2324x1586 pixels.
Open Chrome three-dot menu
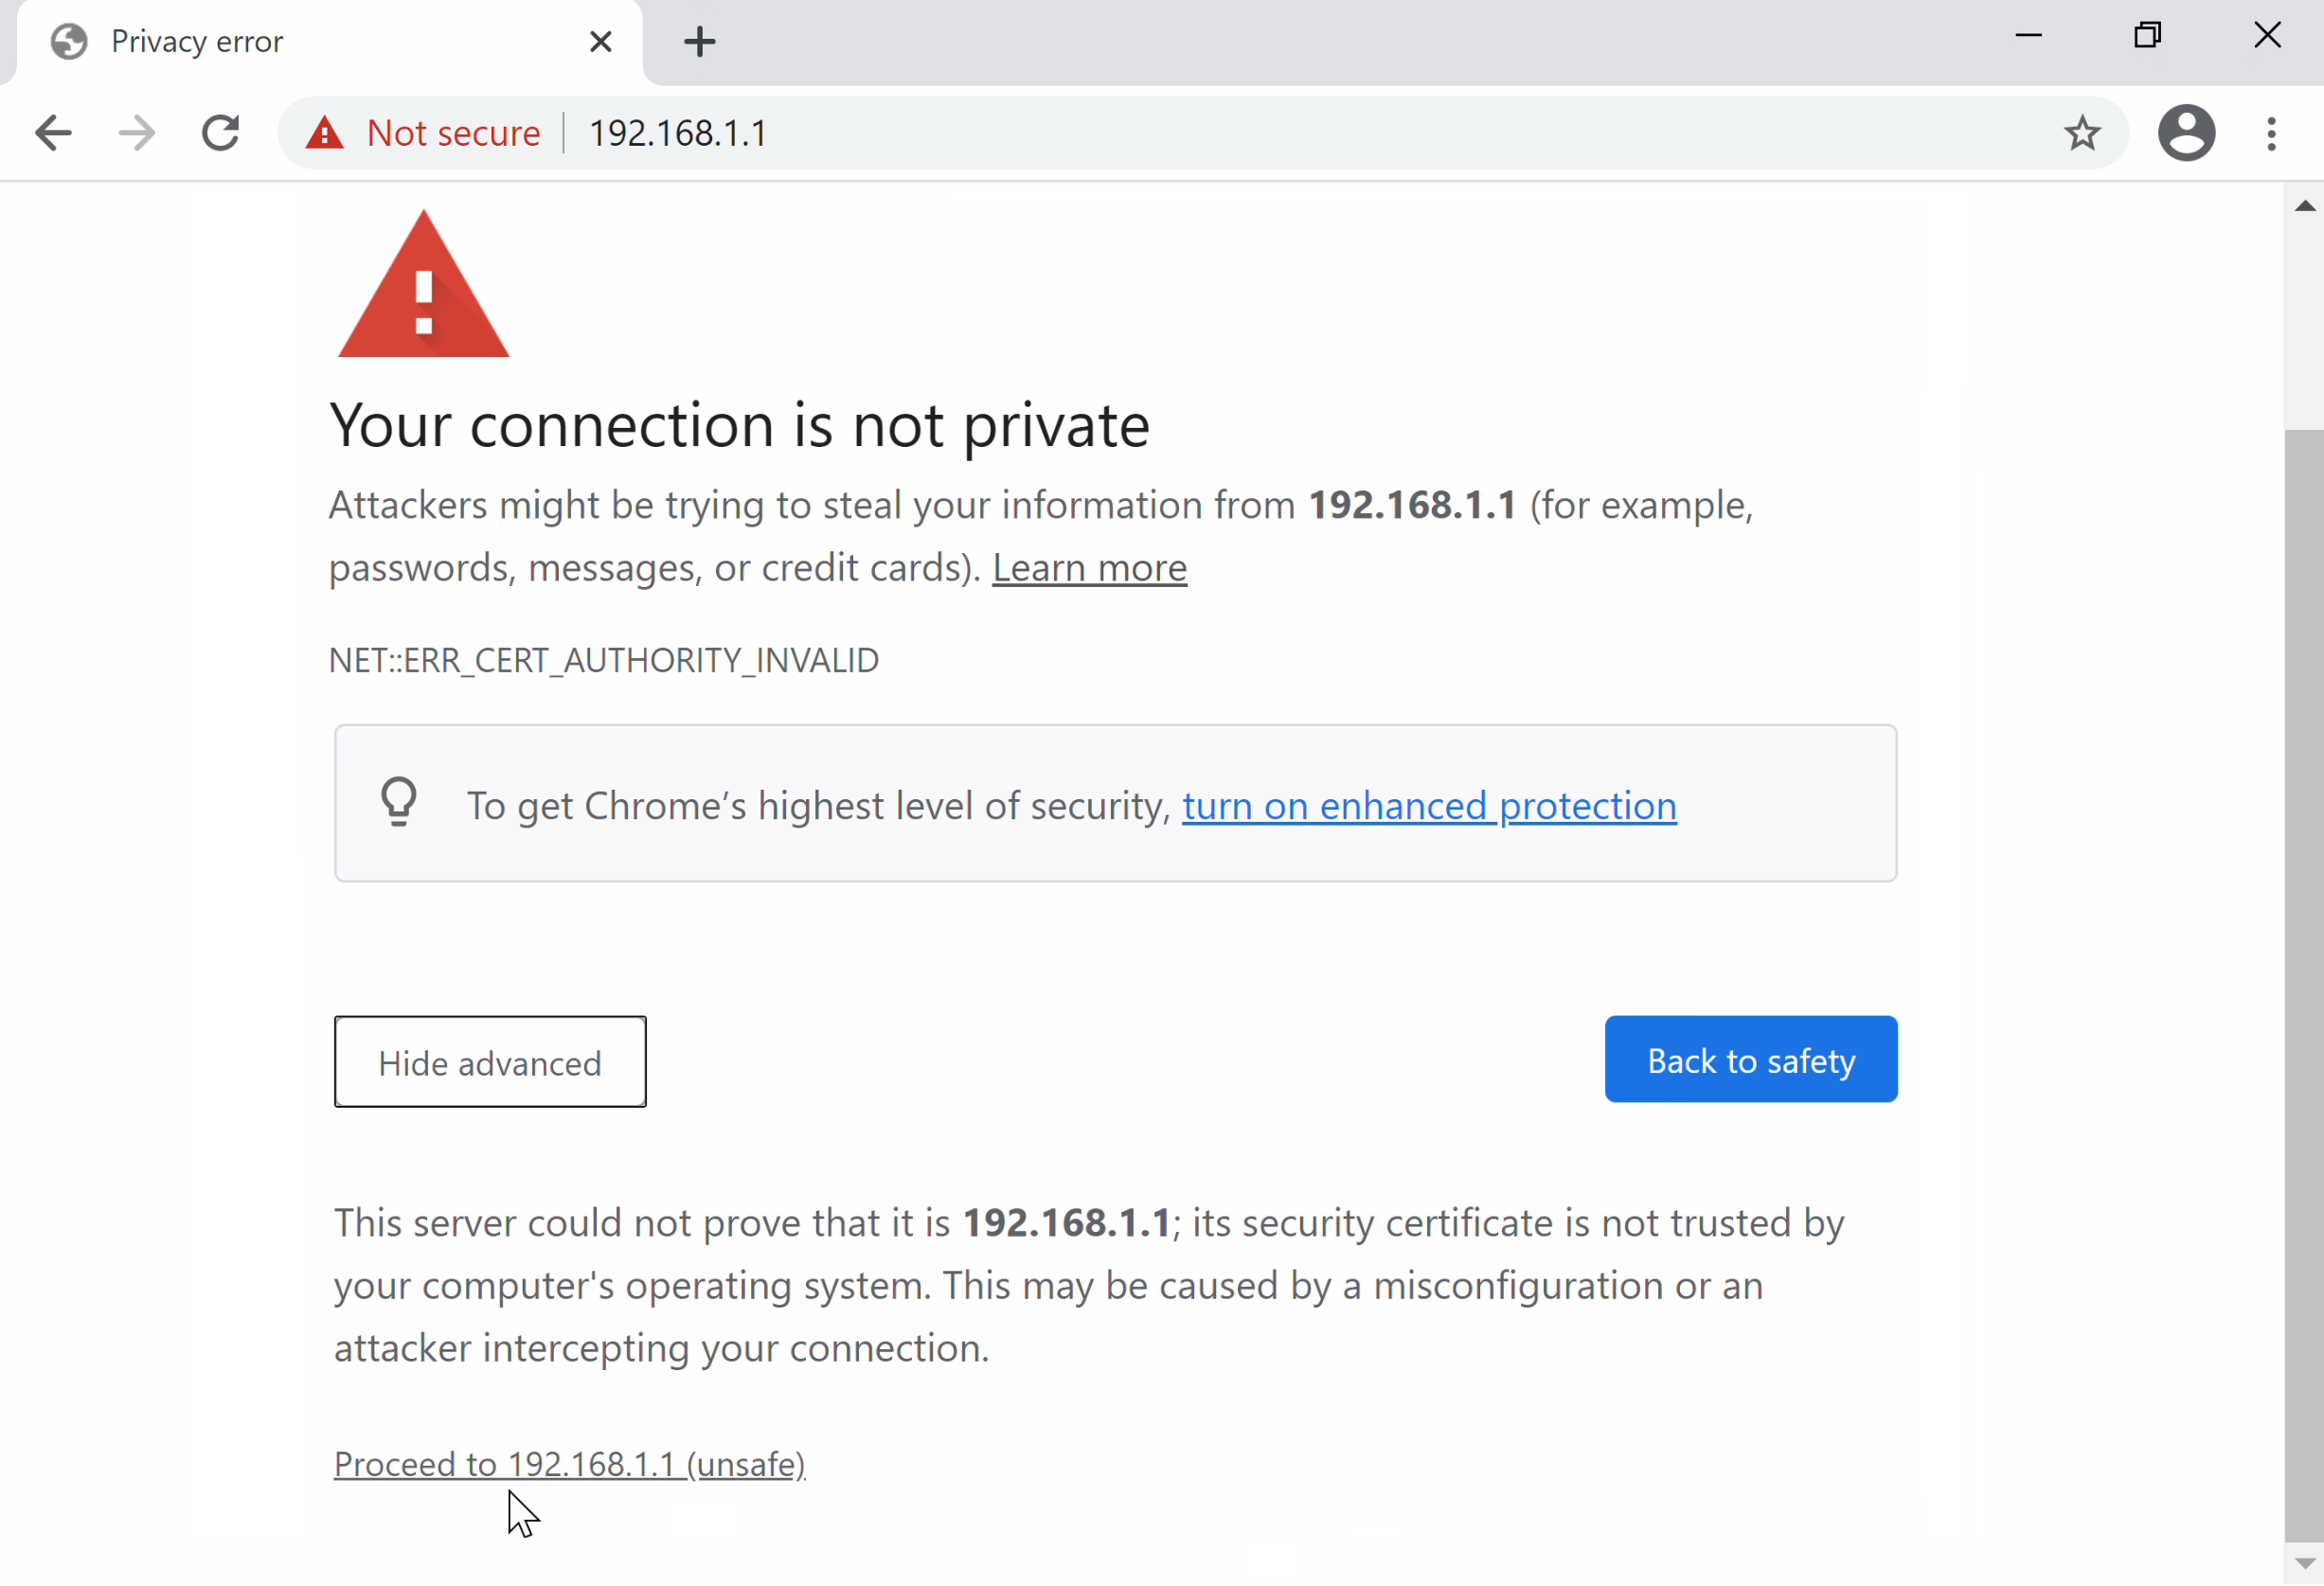(2271, 133)
